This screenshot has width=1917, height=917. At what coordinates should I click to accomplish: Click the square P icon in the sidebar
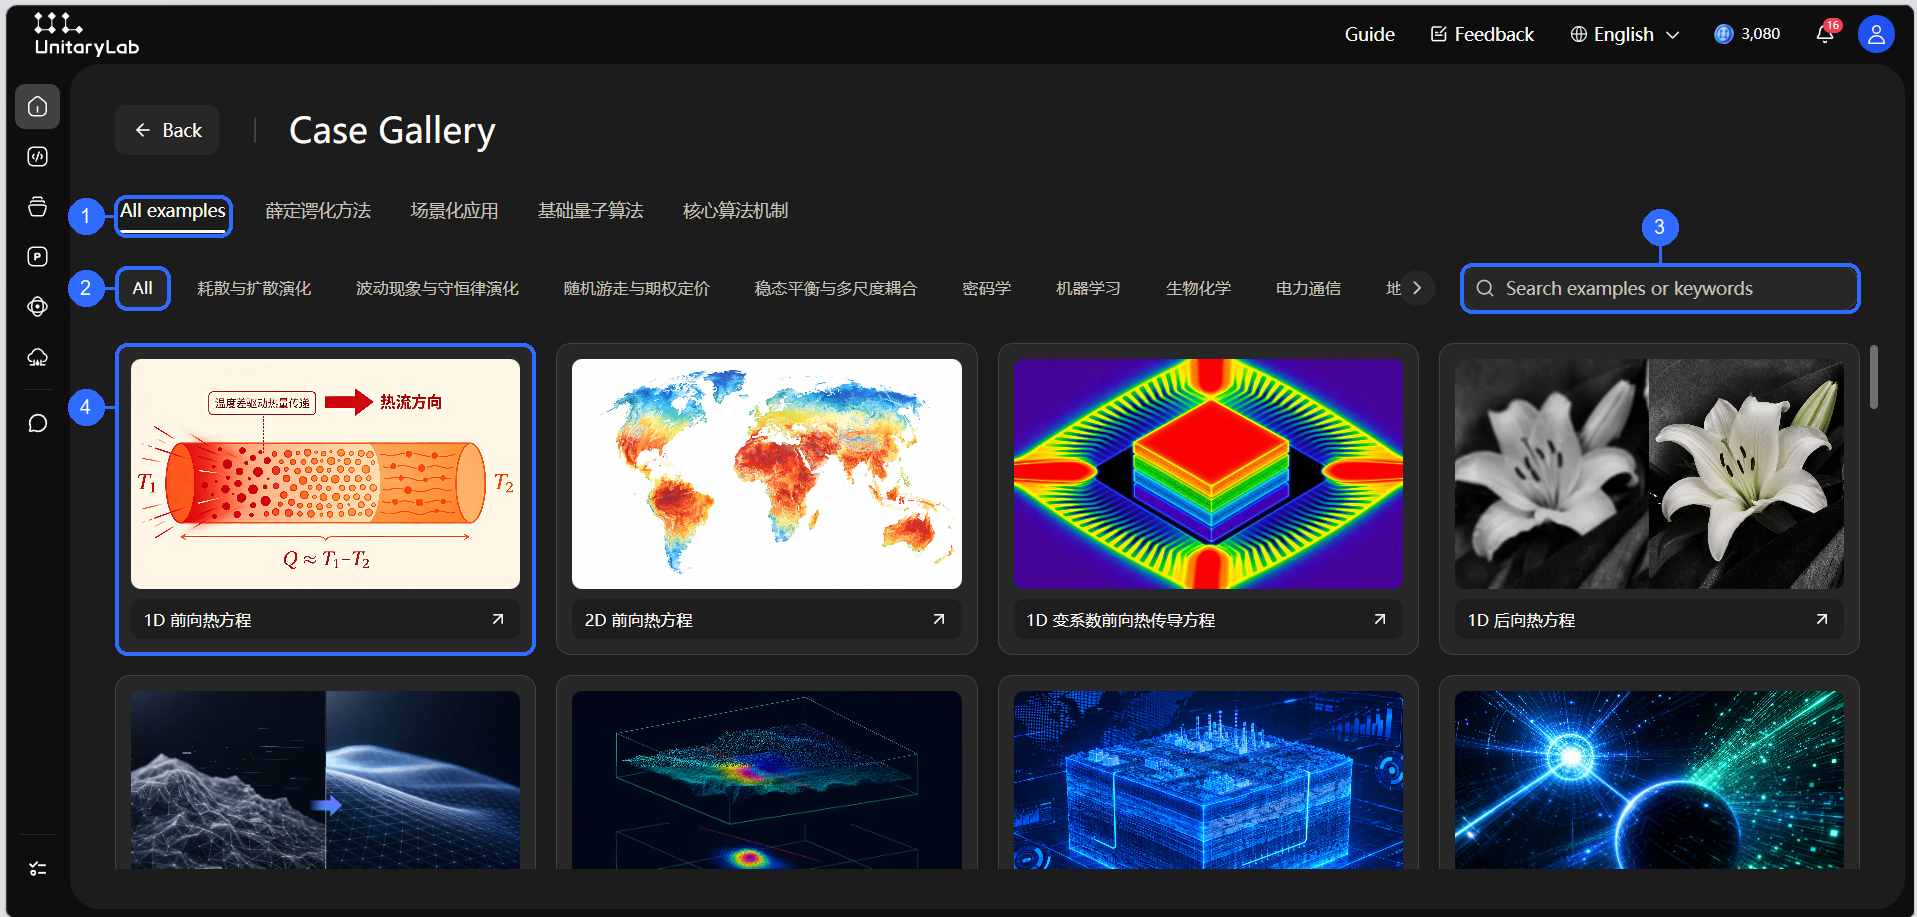pyautogui.click(x=37, y=257)
